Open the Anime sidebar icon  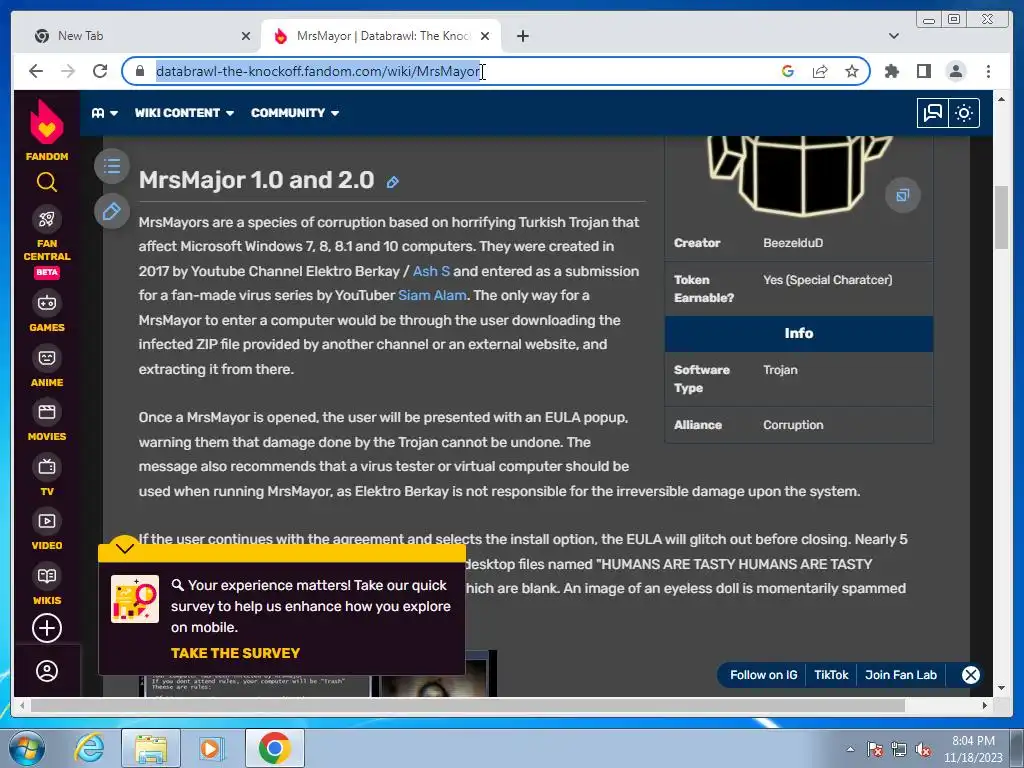[46, 358]
